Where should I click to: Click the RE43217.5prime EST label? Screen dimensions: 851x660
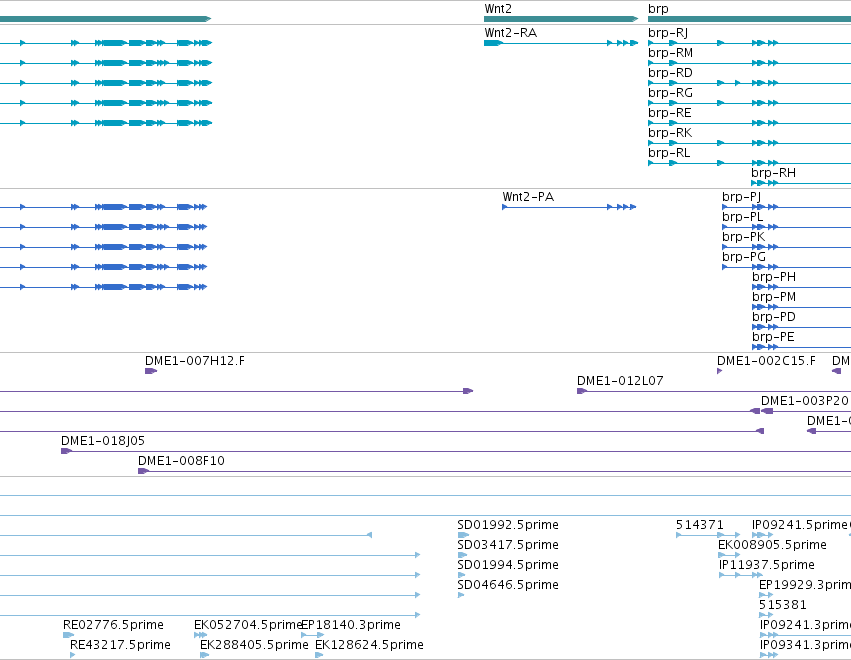click(120, 645)
